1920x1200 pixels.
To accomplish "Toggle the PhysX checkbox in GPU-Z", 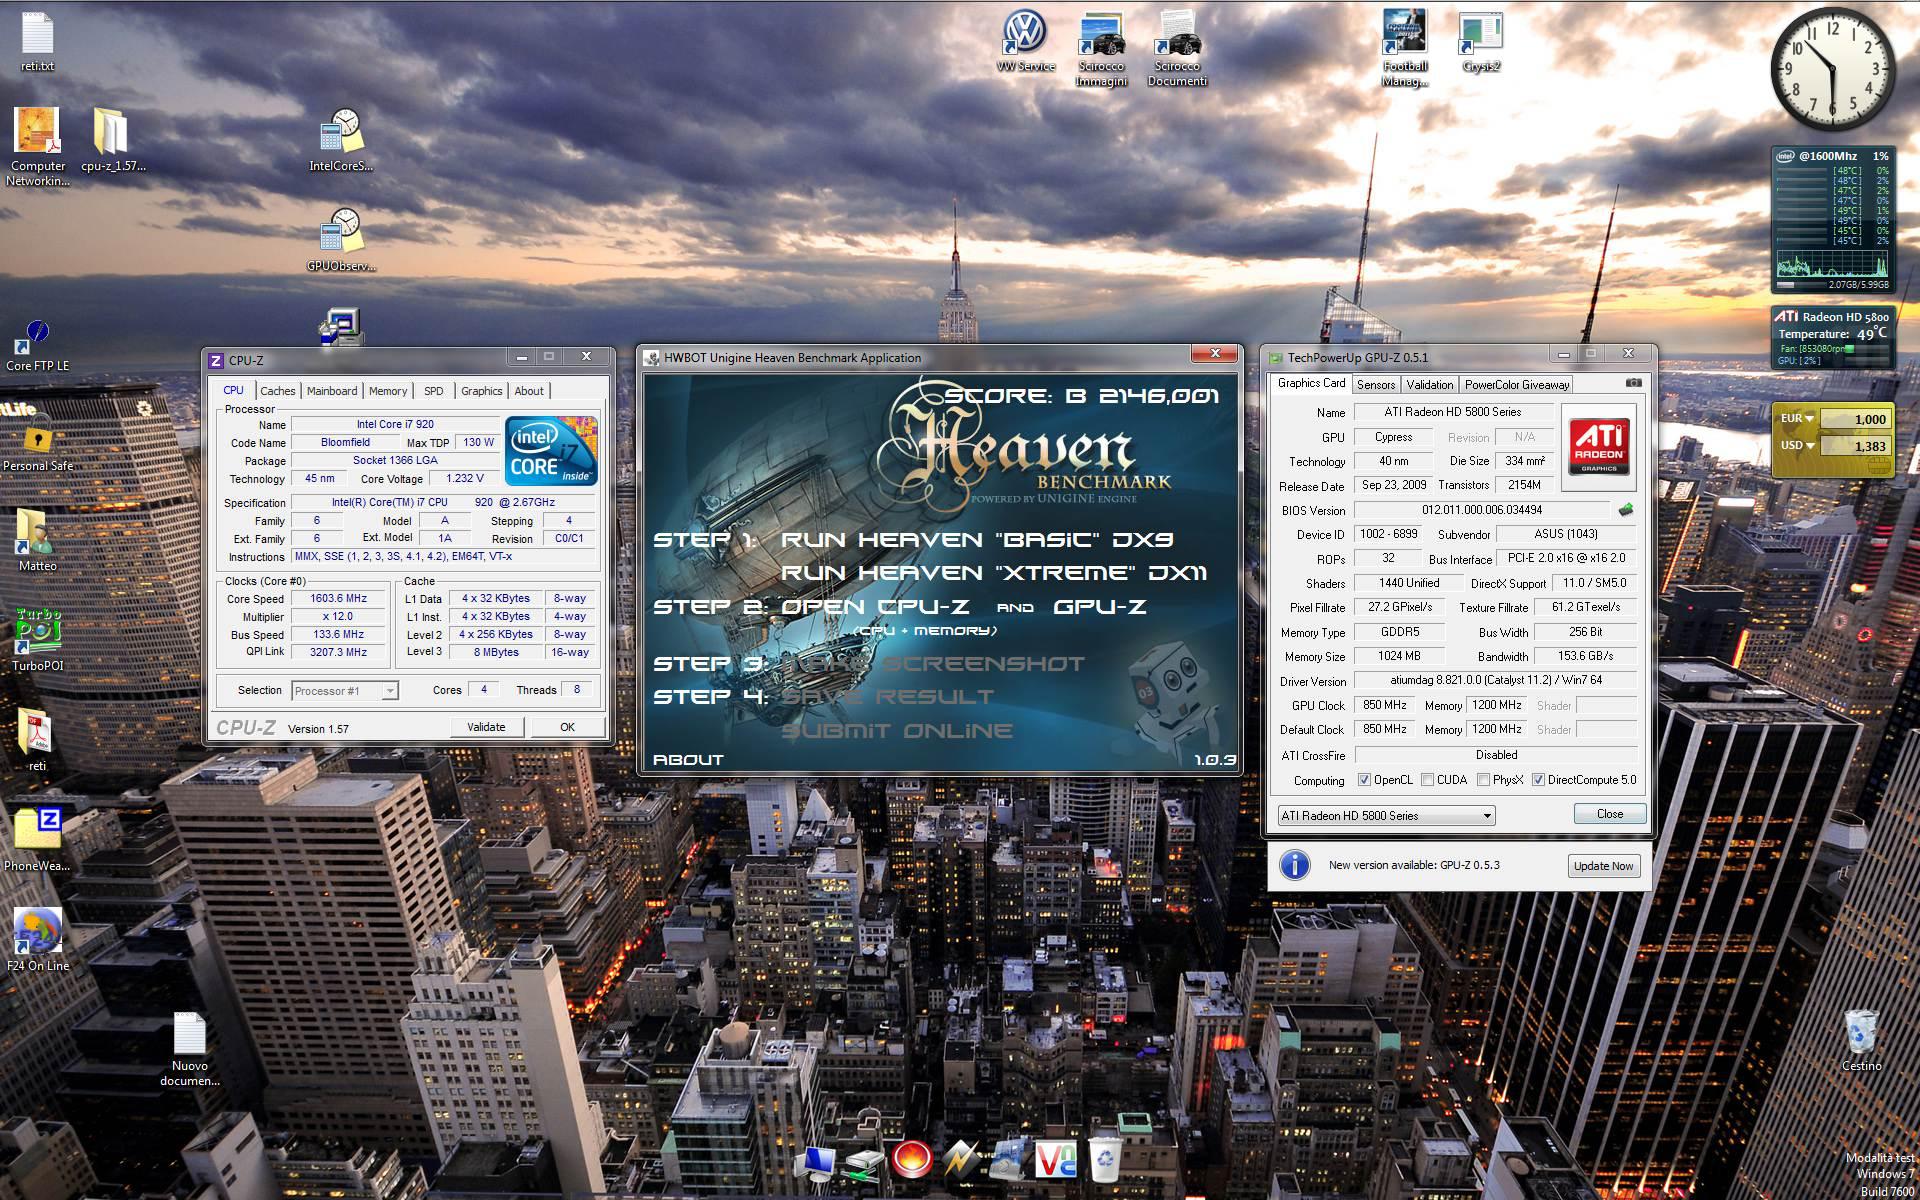I will pyautogui.click(x=1483, y=780).
